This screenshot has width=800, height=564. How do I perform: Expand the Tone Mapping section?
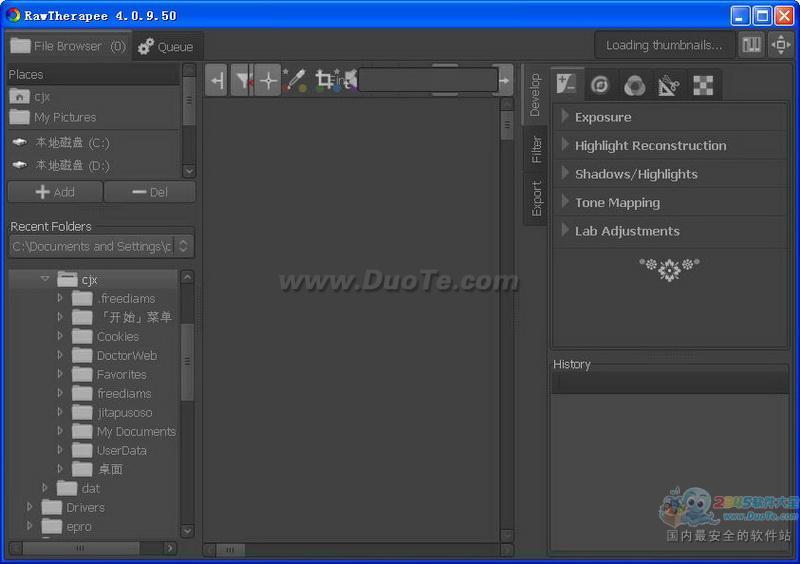point(616,202)
